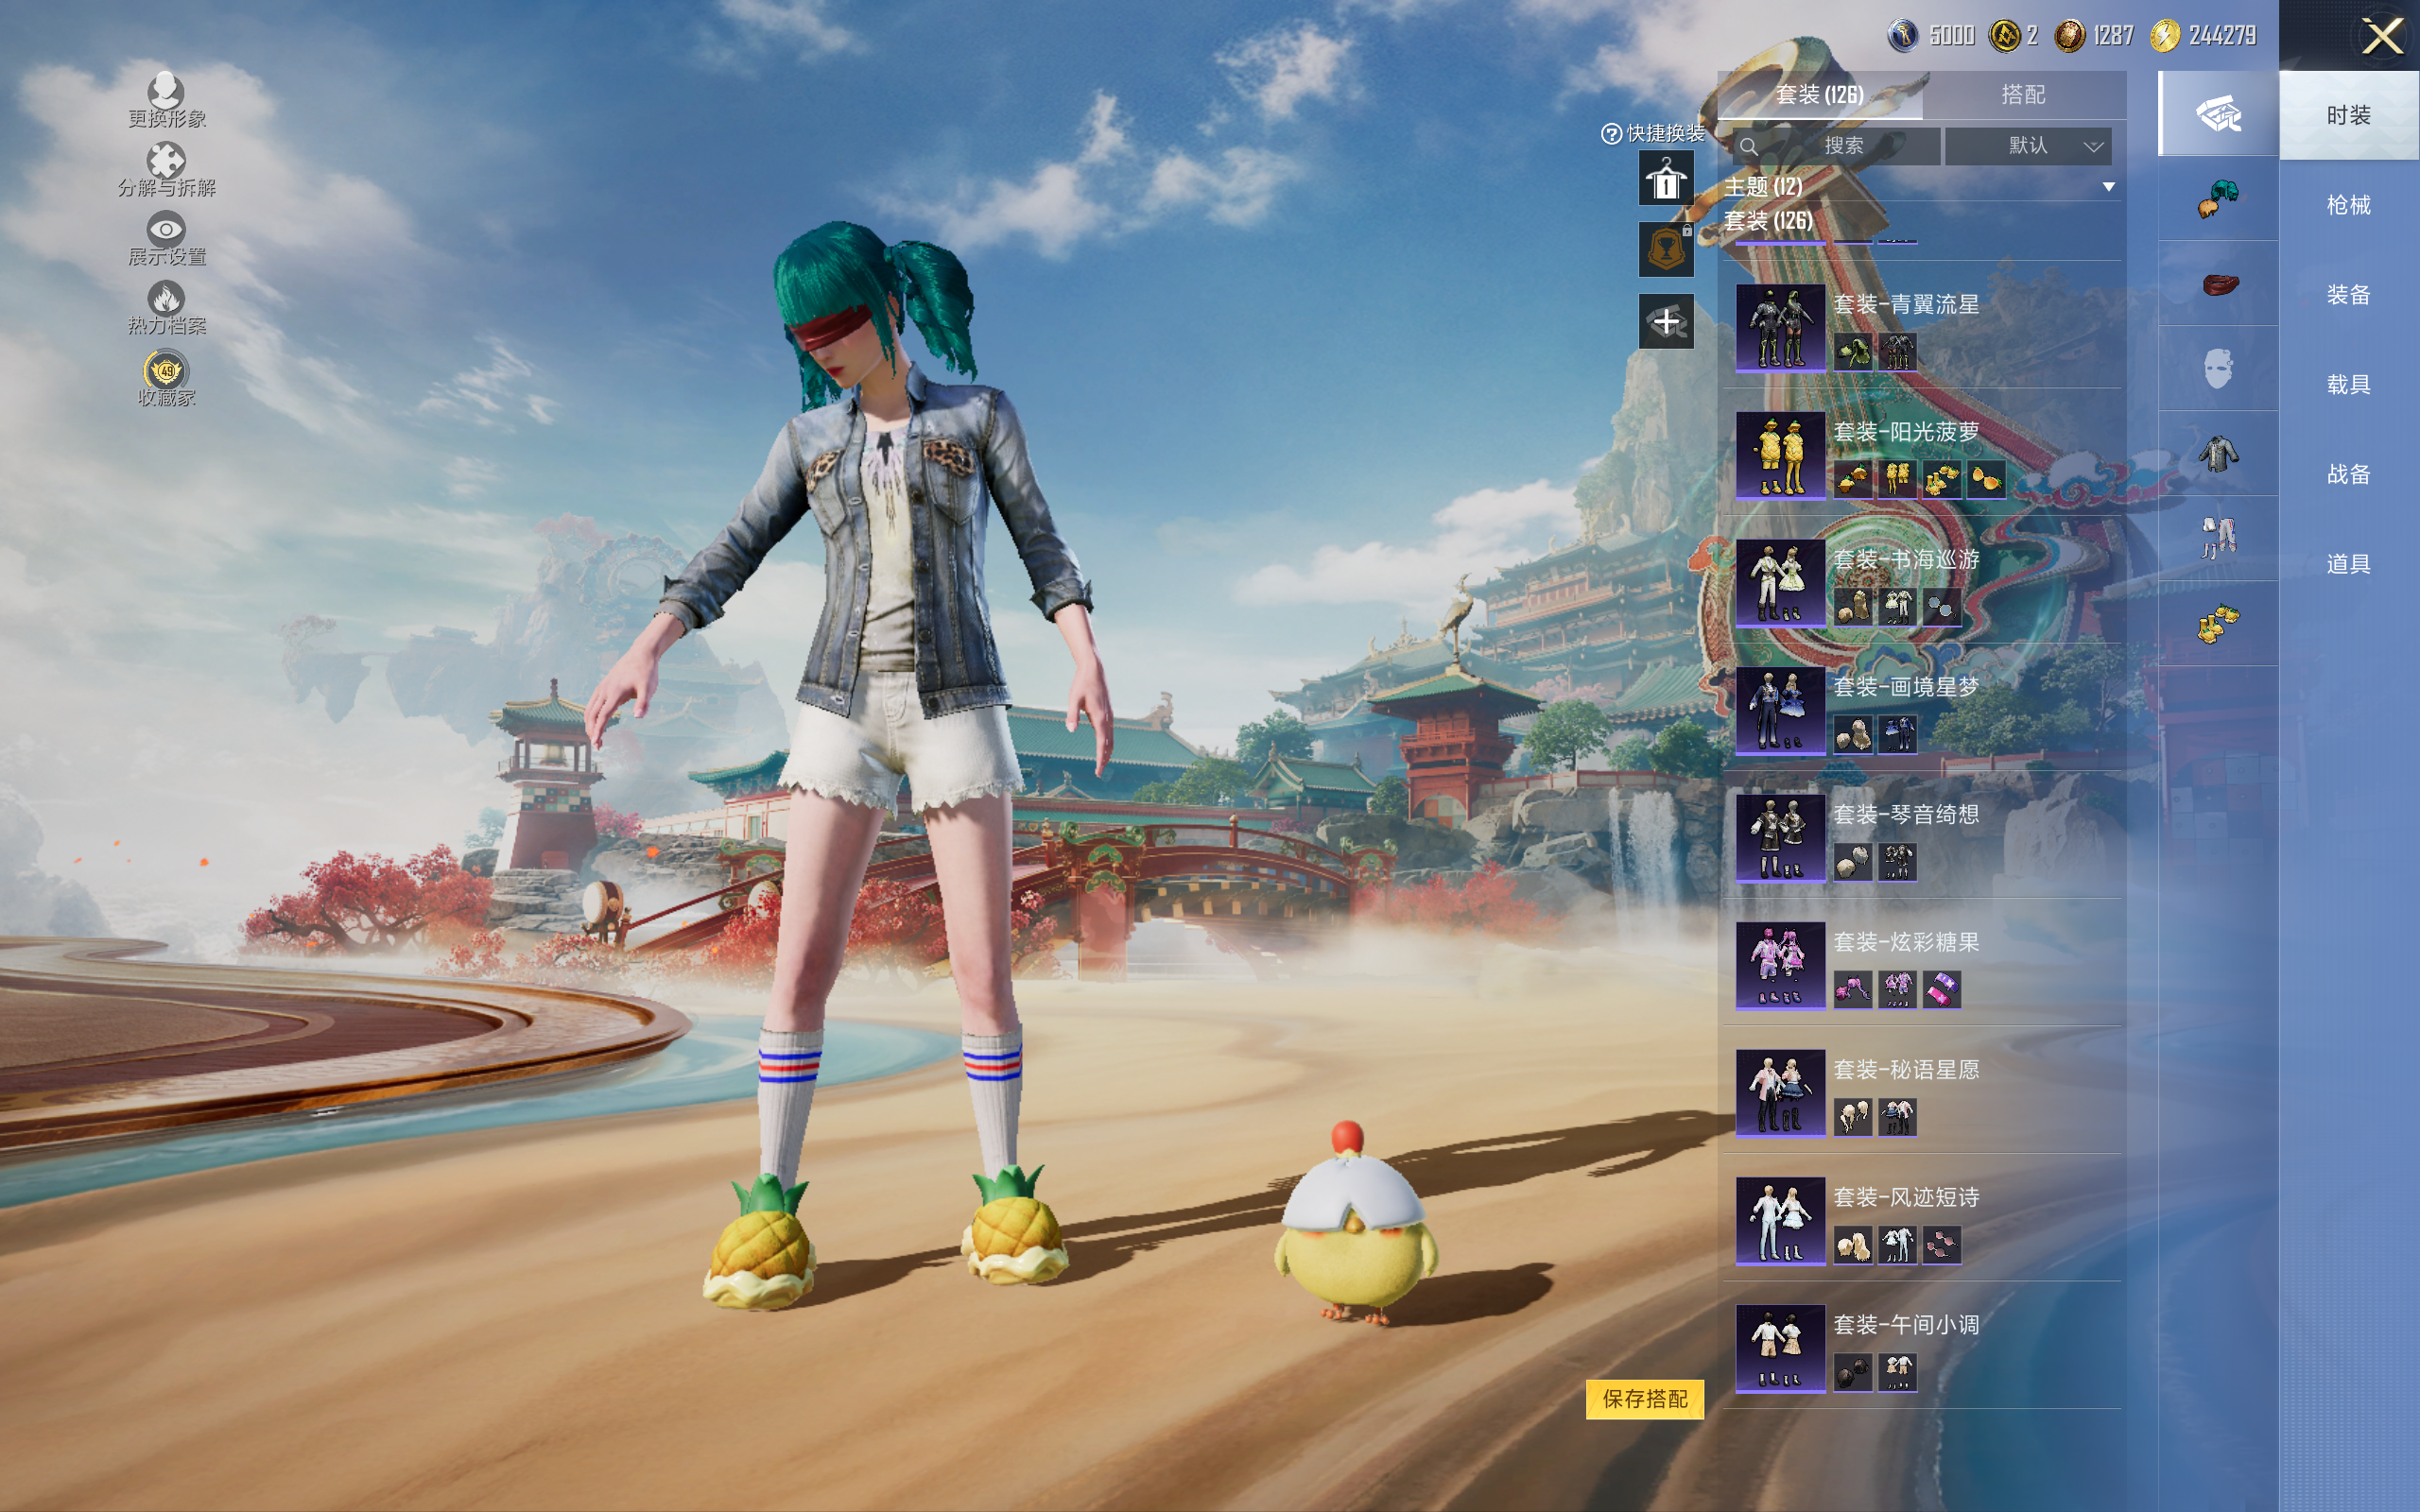
Task: Collapse the 套装 (126) section header
Action: (1768, 221)
